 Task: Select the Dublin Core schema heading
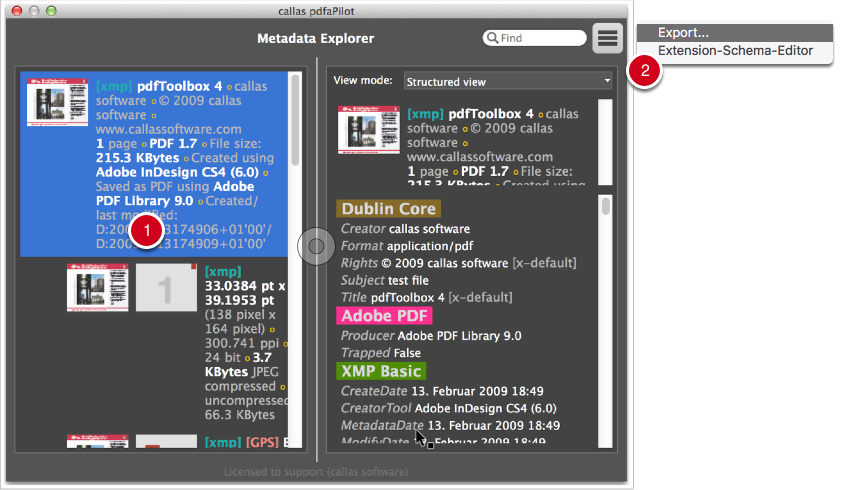point(389,208)
